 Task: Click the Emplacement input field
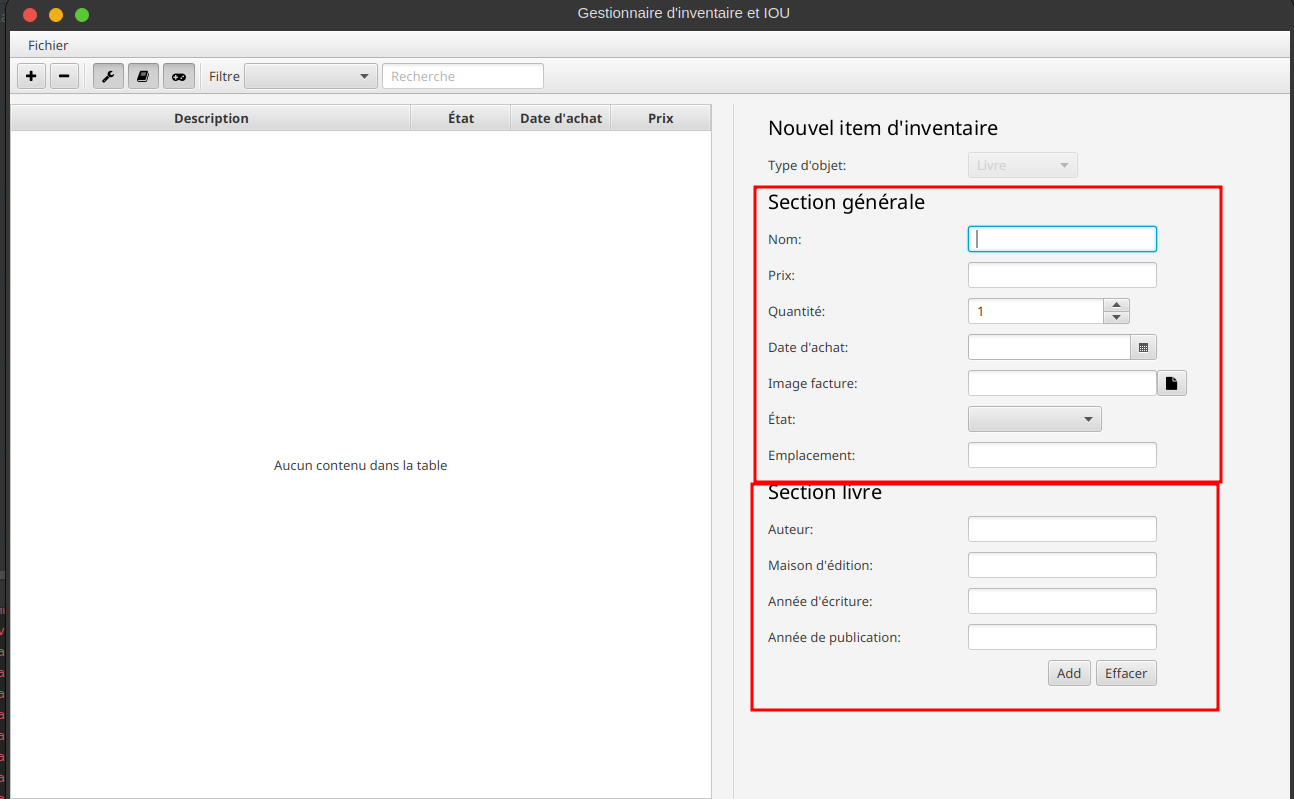pyautogui.click(x=1062, y=455)
